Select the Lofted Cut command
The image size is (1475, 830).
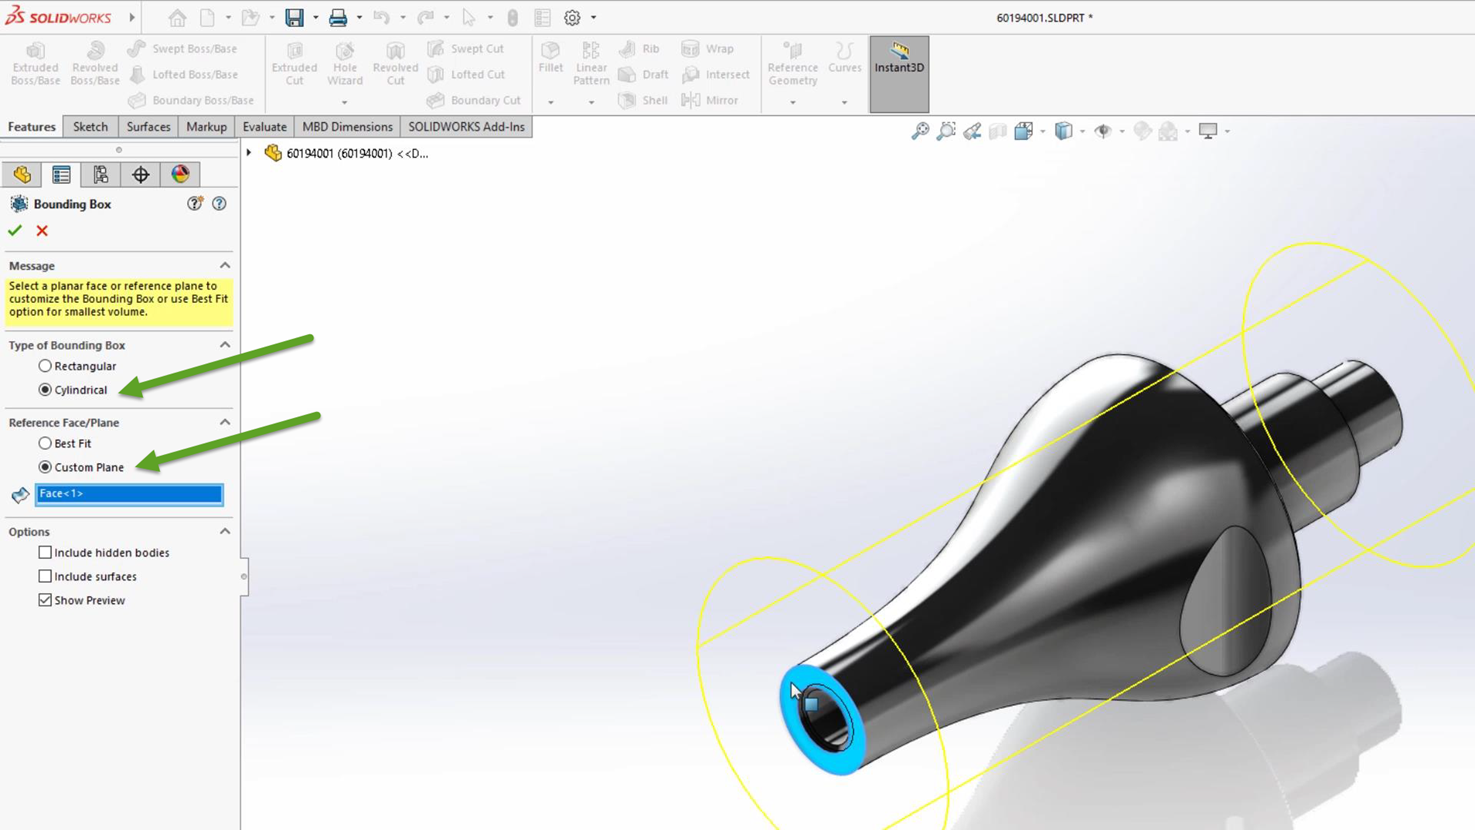(466, 74)
